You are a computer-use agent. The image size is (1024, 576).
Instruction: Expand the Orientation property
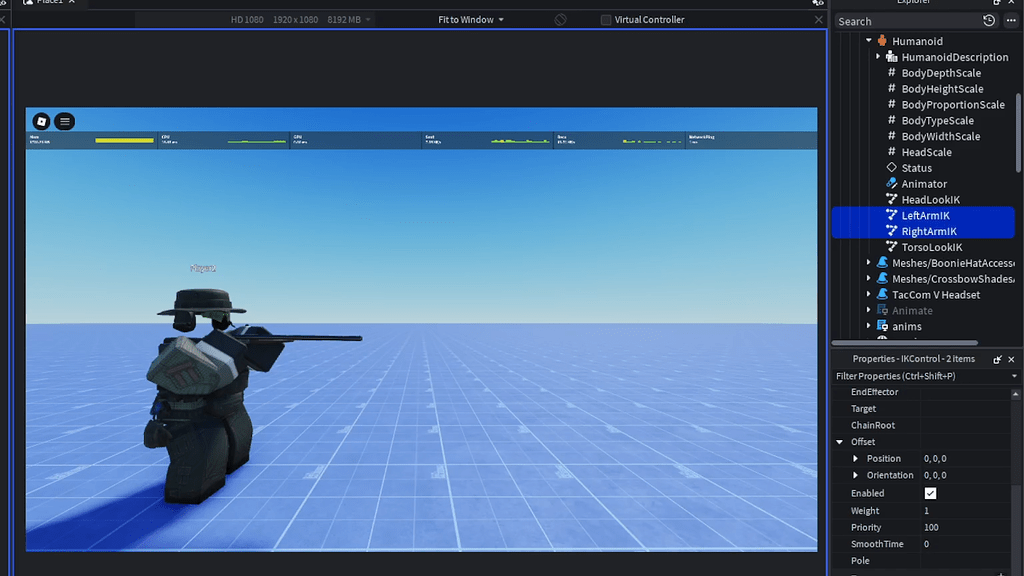856,475
